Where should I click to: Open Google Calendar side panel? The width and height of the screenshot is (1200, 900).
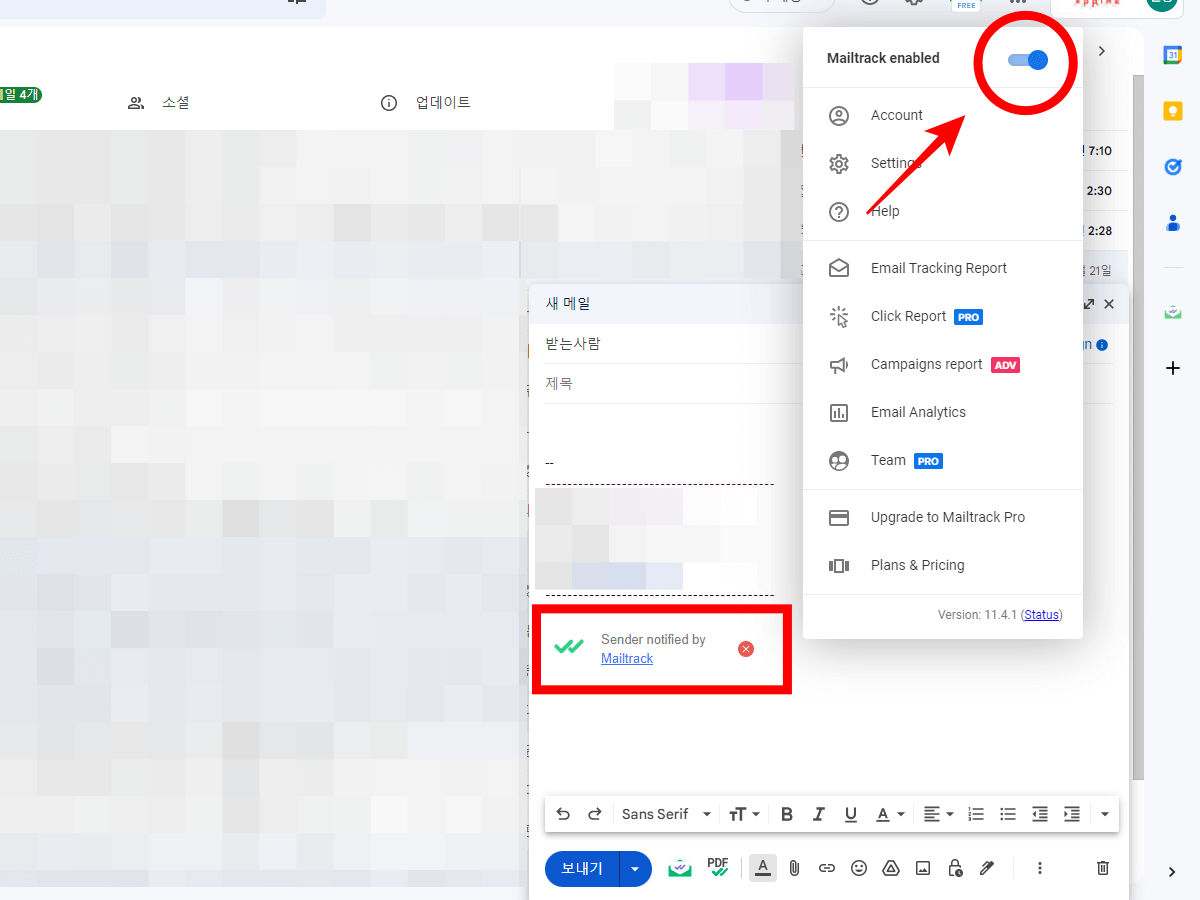click(x=1173, y=55)
